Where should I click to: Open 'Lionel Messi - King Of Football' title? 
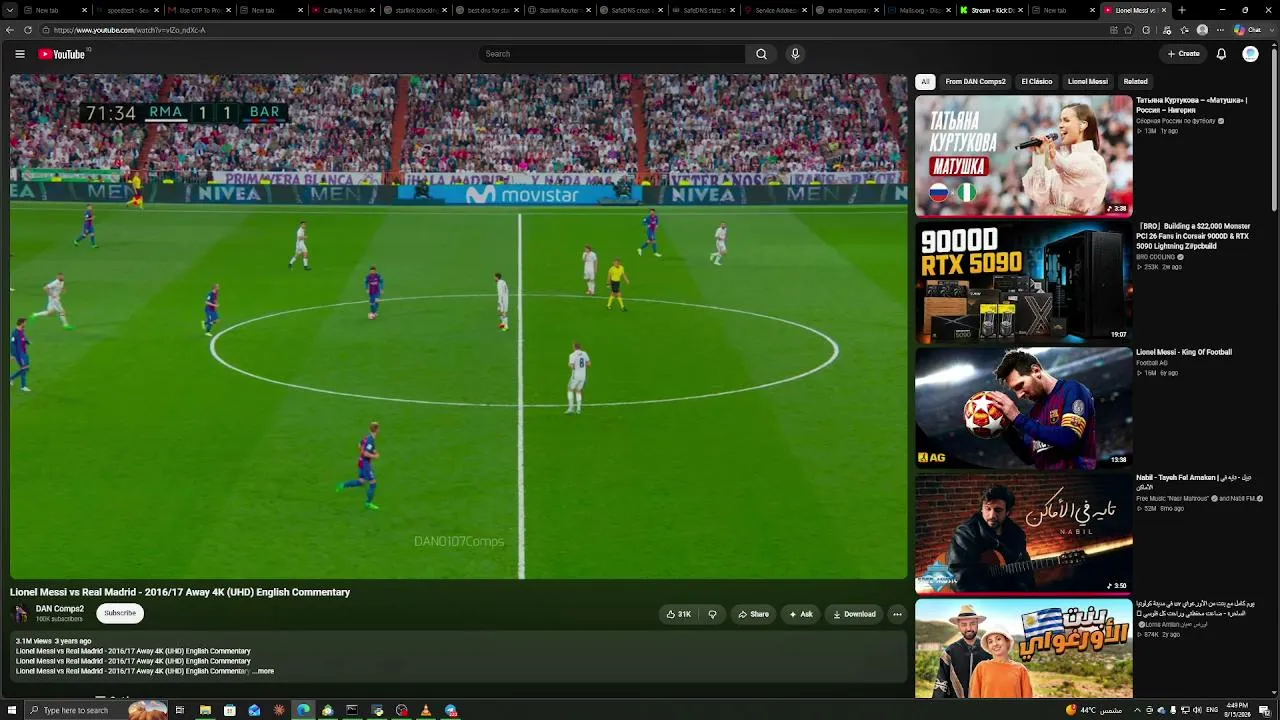(1184, 352)
